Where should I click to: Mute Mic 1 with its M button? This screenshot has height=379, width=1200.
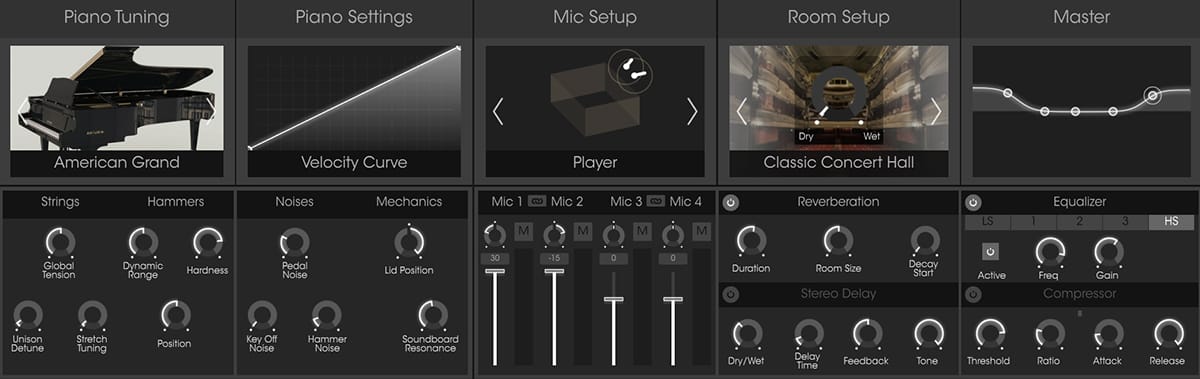click(x=523, y=232)
